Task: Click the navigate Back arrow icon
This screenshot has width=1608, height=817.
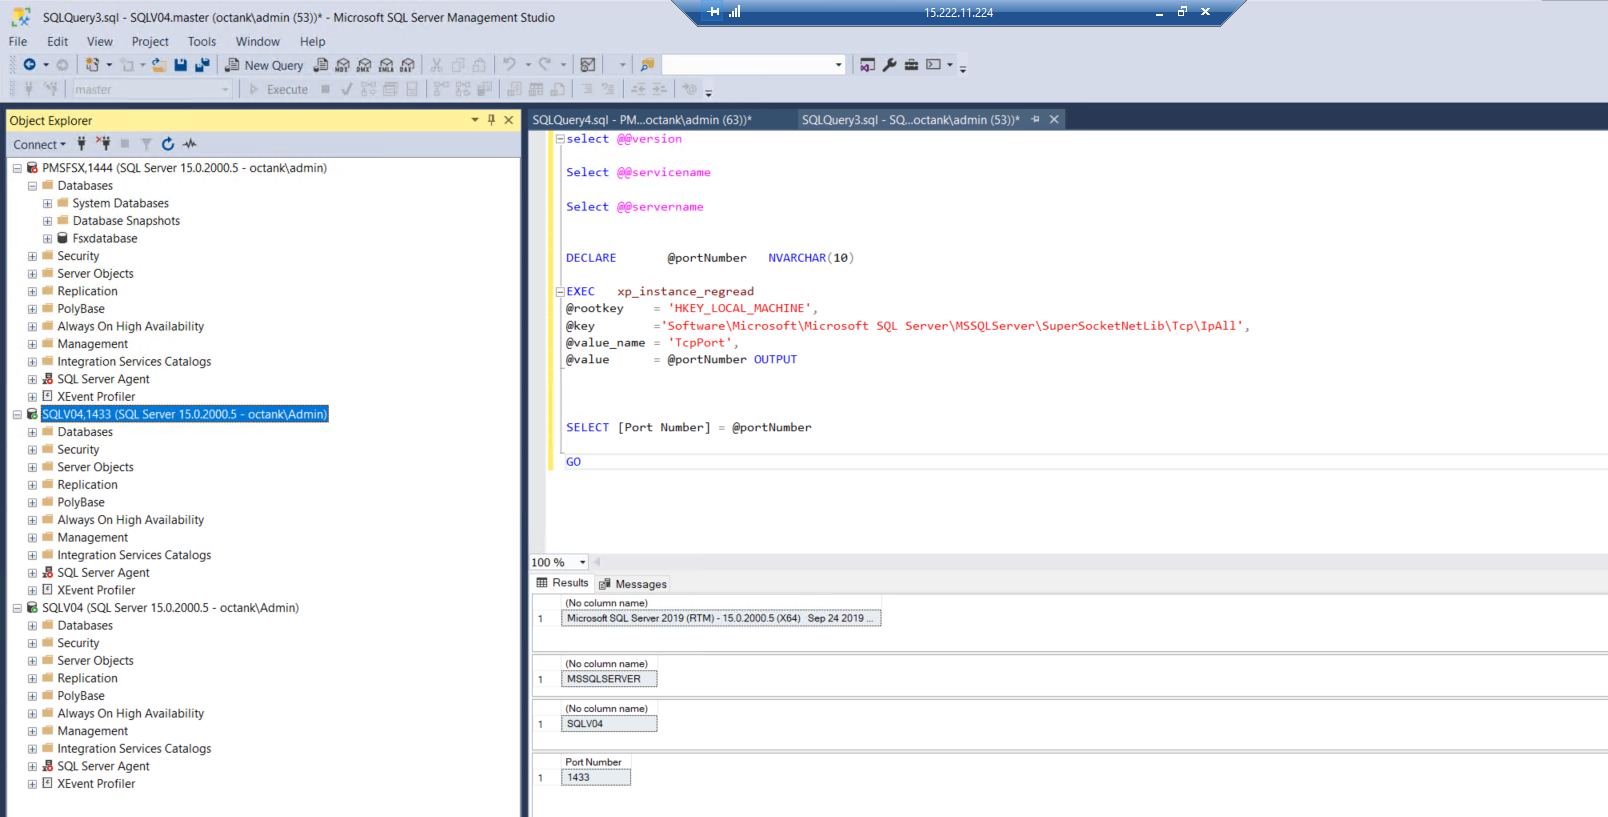Action: (30, 65)
